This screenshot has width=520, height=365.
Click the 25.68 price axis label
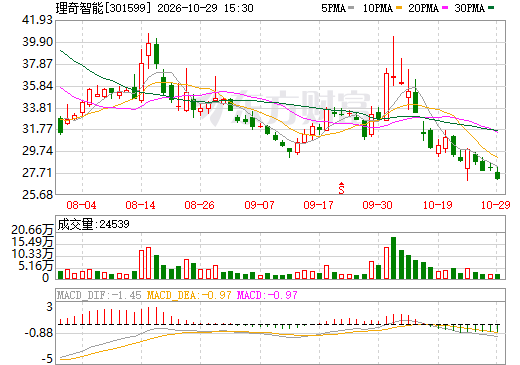37,195
